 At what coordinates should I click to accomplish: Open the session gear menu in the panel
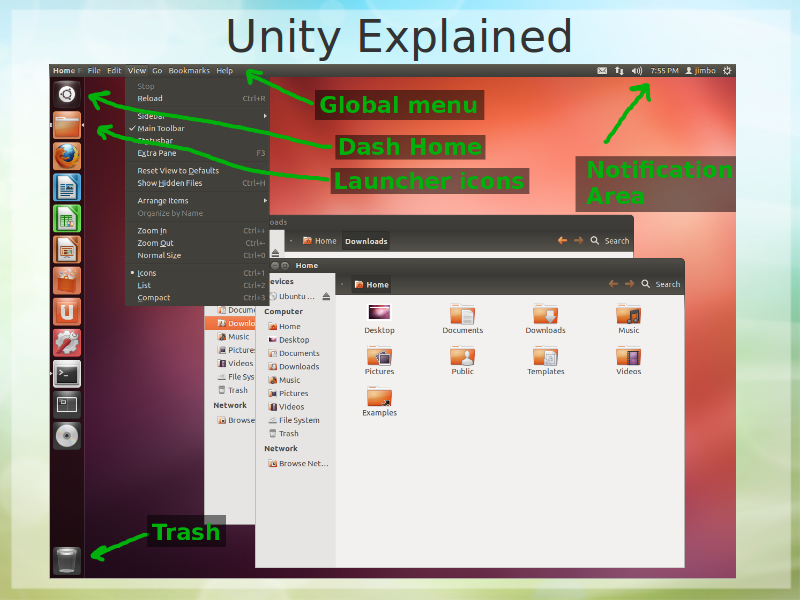coord(727,71)
